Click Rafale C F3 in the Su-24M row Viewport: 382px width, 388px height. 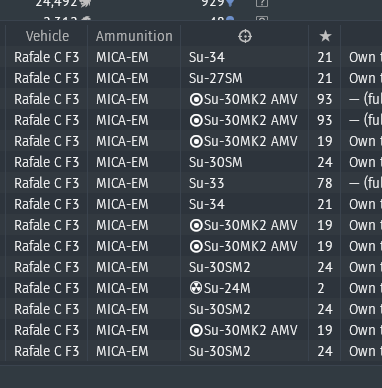coord(47,288)
